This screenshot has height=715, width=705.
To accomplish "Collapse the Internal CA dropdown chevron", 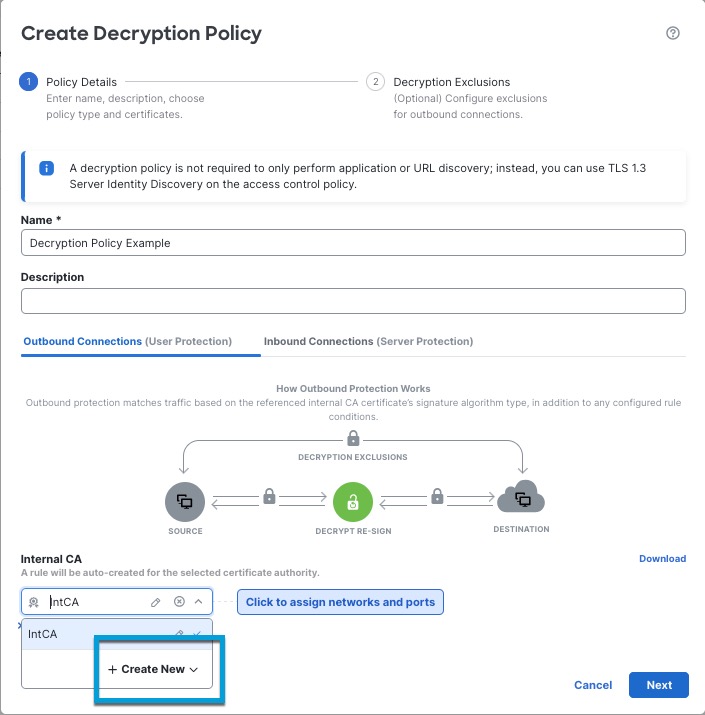I will (199, 602).
